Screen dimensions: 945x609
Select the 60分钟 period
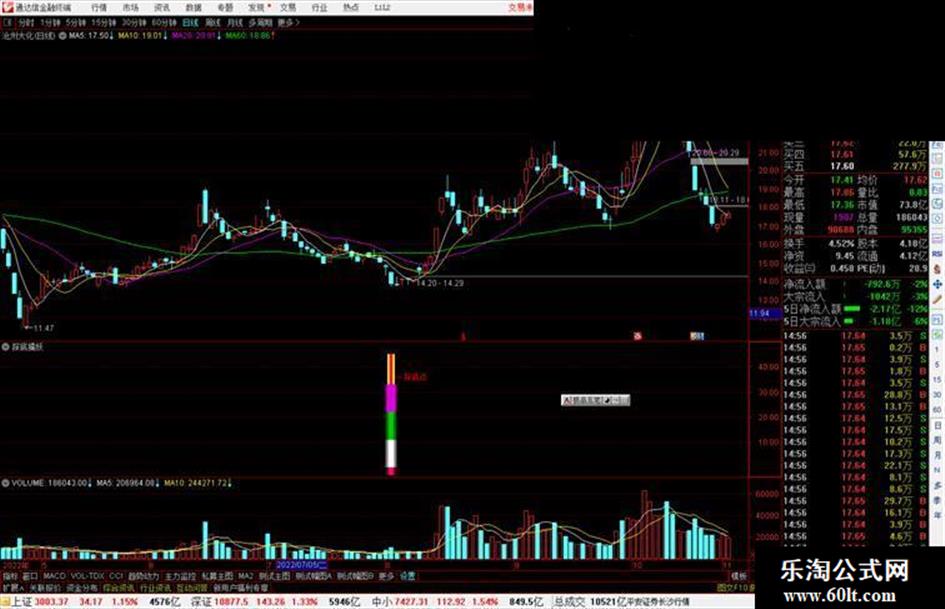(x=164, y=23)
